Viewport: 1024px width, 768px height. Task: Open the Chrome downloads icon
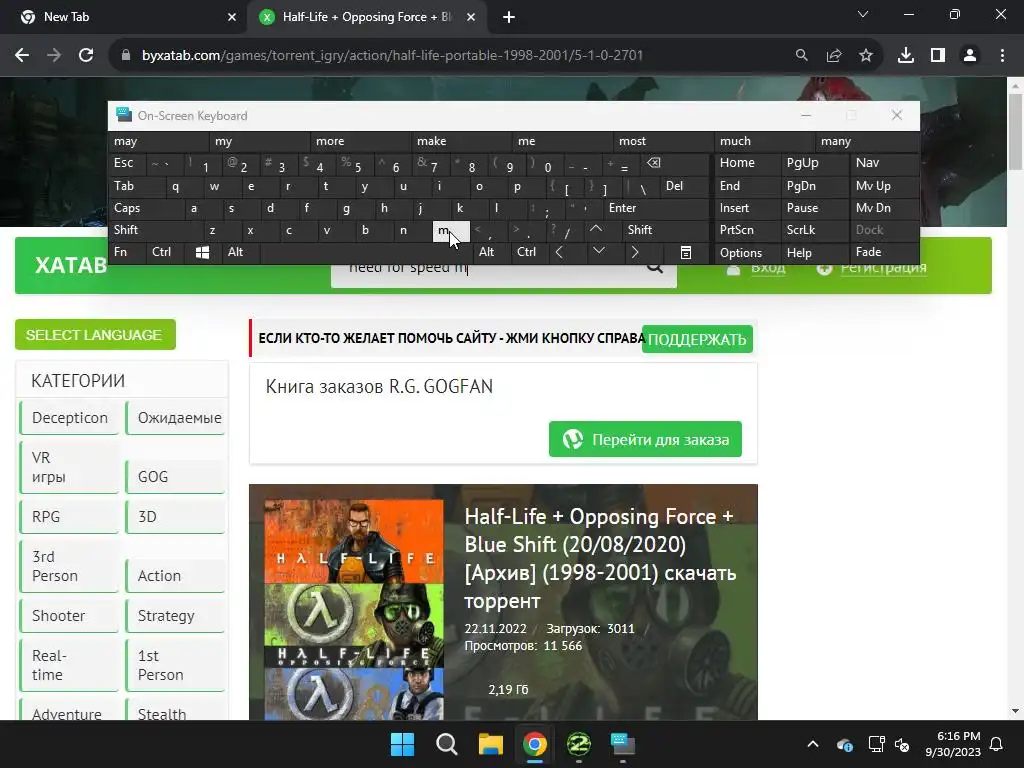click(x=906, y=56)
